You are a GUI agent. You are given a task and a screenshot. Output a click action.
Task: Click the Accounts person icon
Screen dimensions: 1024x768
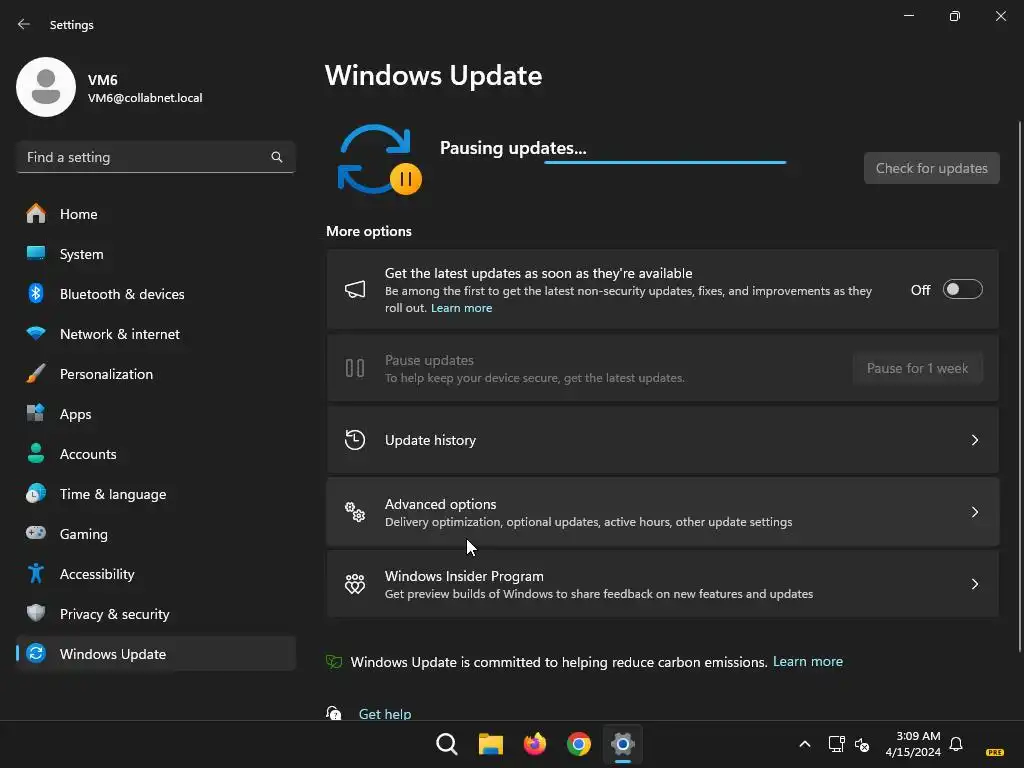36,453
